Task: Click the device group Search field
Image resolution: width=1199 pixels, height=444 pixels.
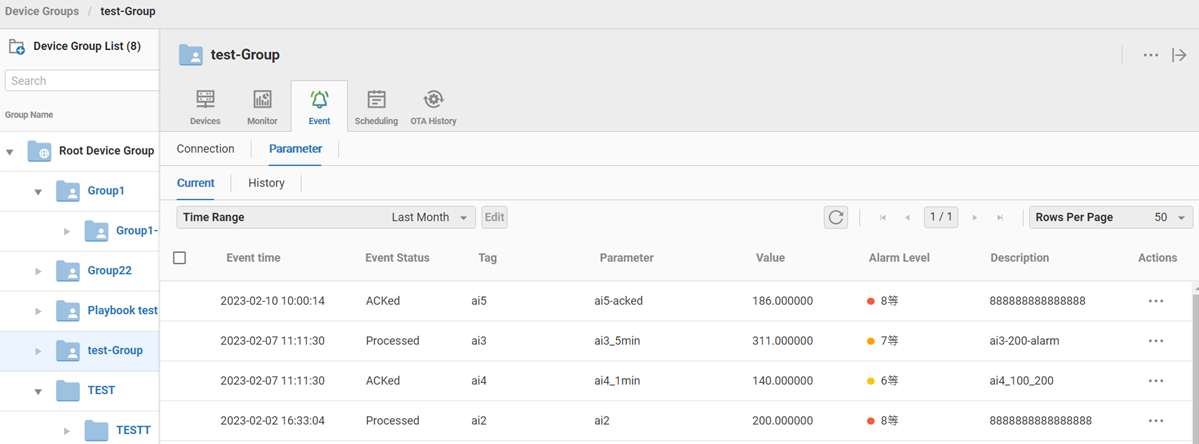Action: tap(80, 81)
